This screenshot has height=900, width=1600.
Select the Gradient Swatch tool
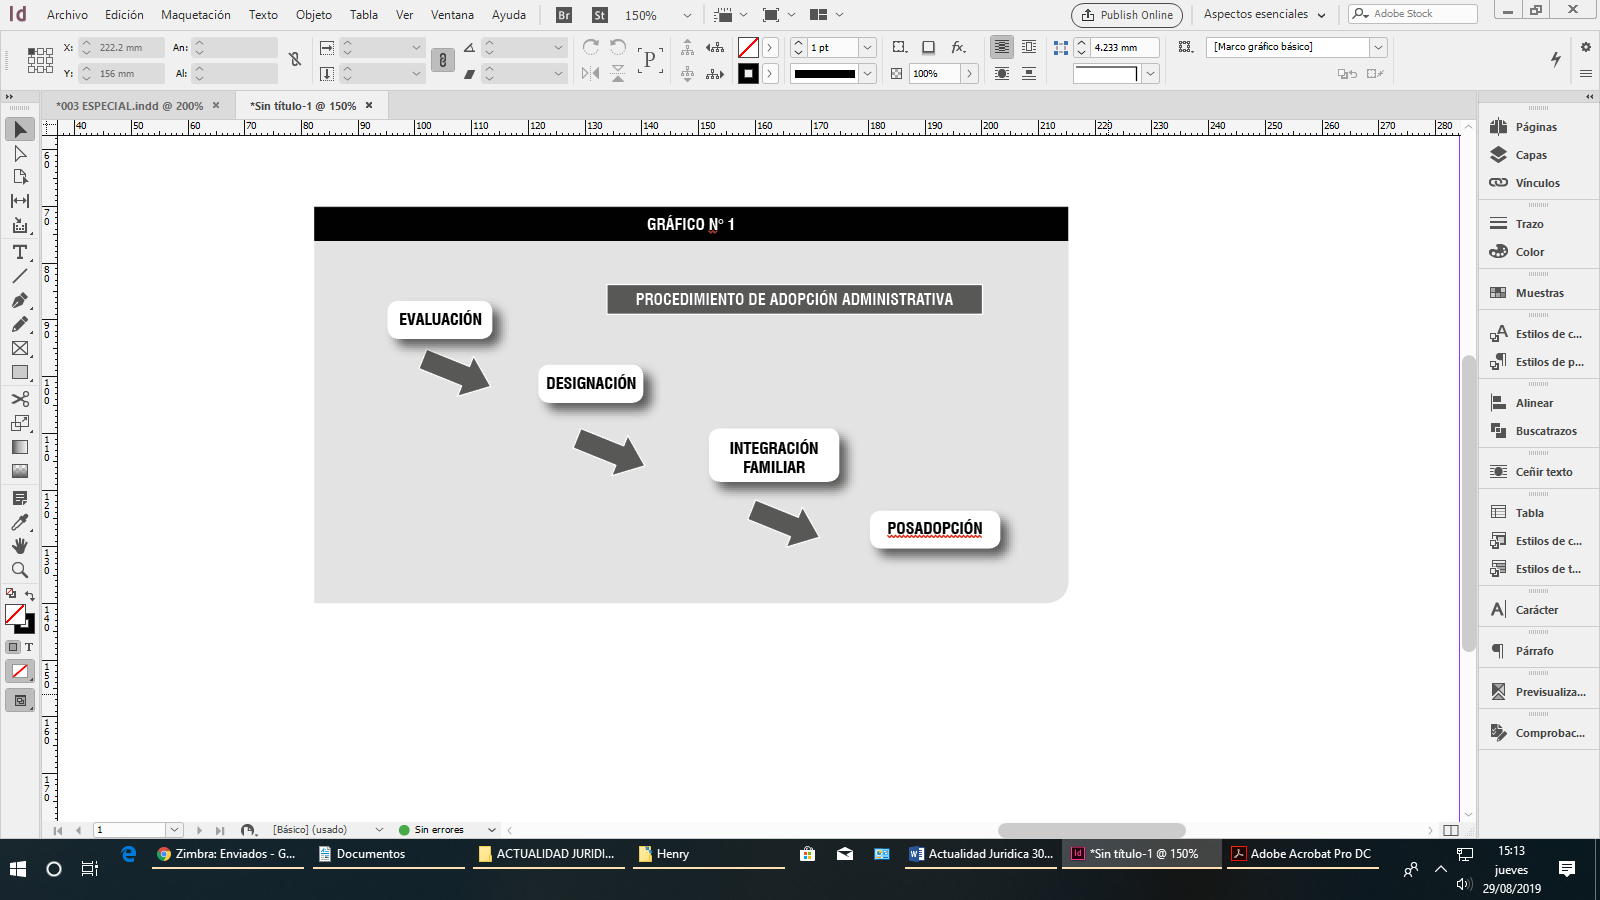click(x=20, y=447)
